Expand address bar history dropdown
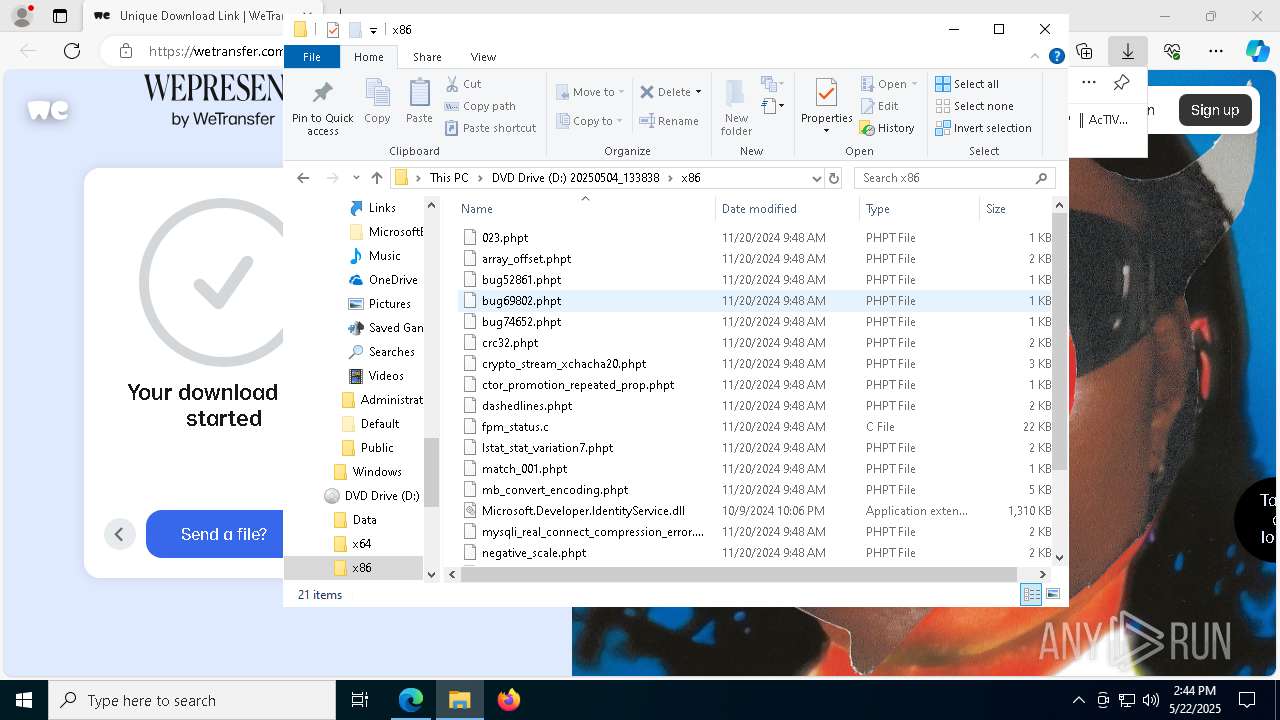Screen dimensions: 1280x720 (817, 178)
